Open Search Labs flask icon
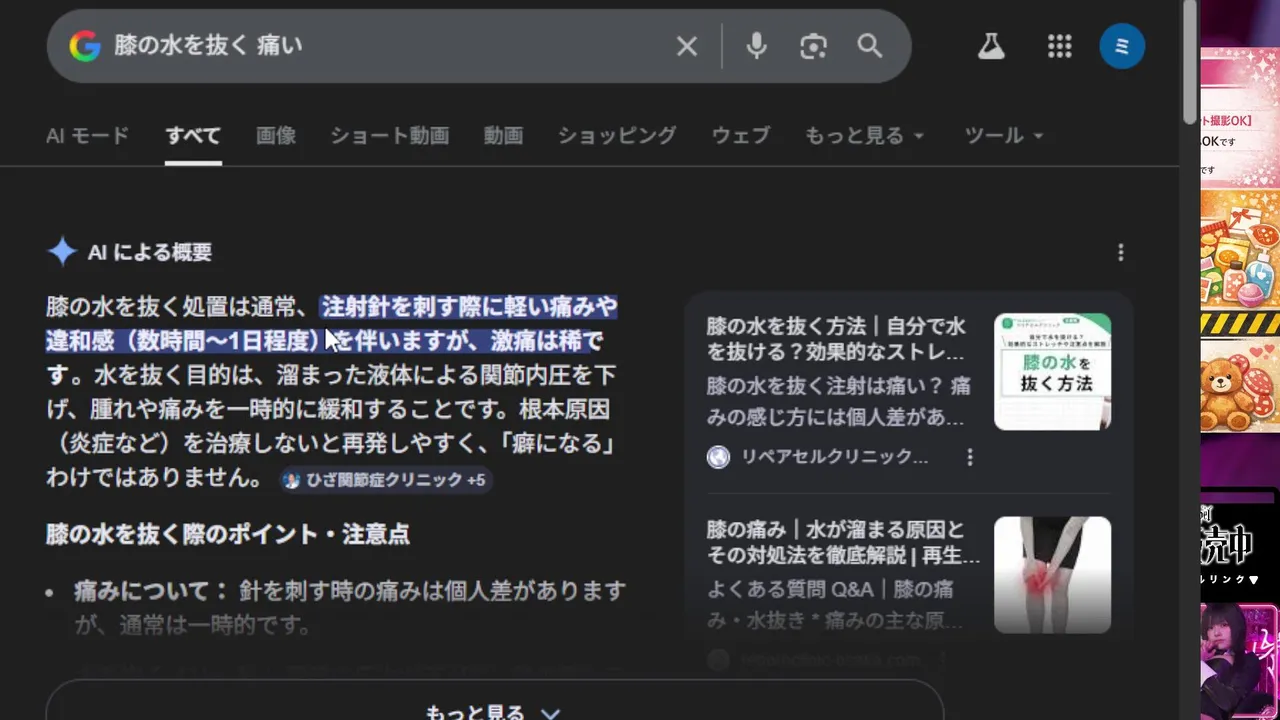The image size is (1280, 720). coord(991,46)
